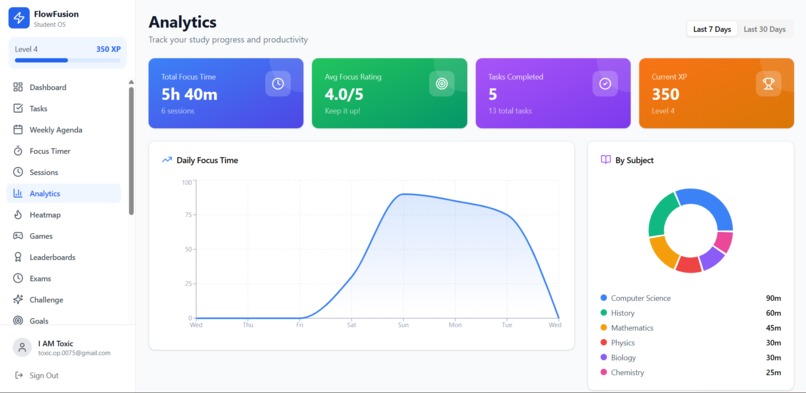Click the pink Chemistry donut segment
The image size is (806, 393).
[x=724, y=242]
